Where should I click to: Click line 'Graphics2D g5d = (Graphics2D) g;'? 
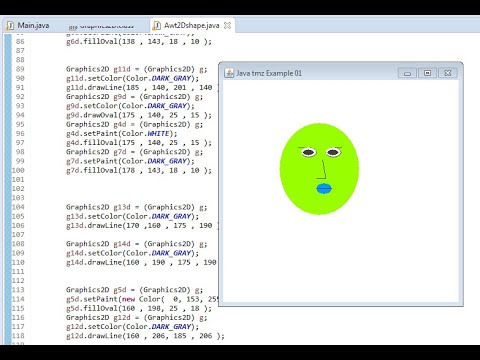pyautogui.click(x=134, y=290)
